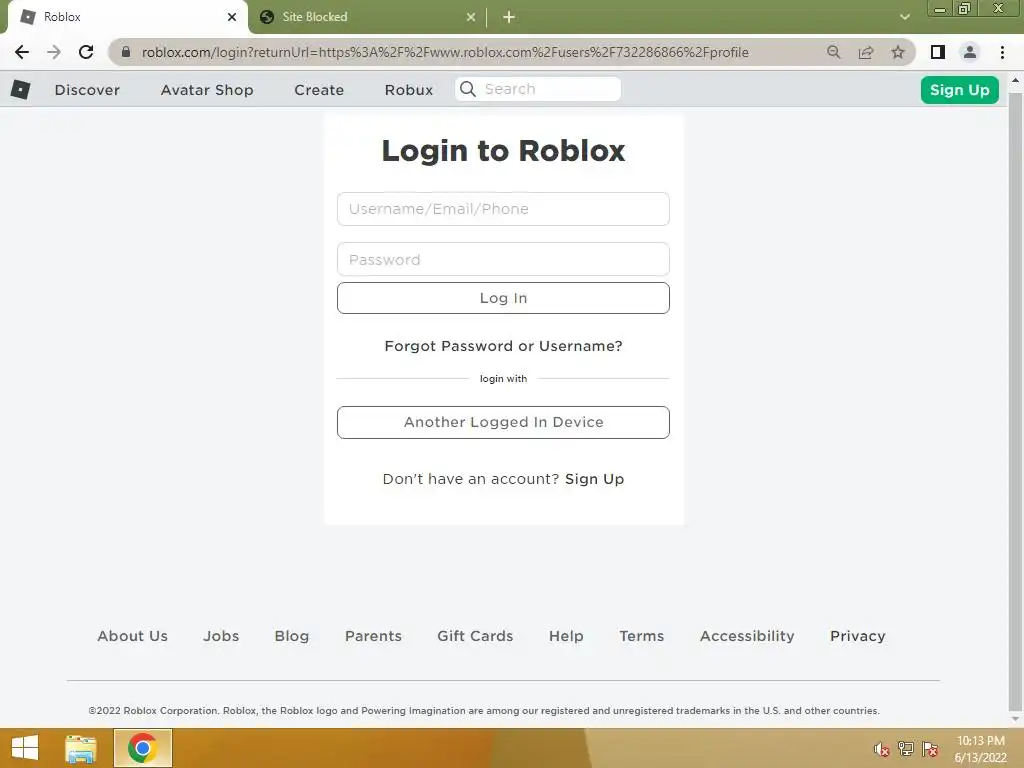Open the Chrome profile avatar
The image size is (1024, 768).
970,52
